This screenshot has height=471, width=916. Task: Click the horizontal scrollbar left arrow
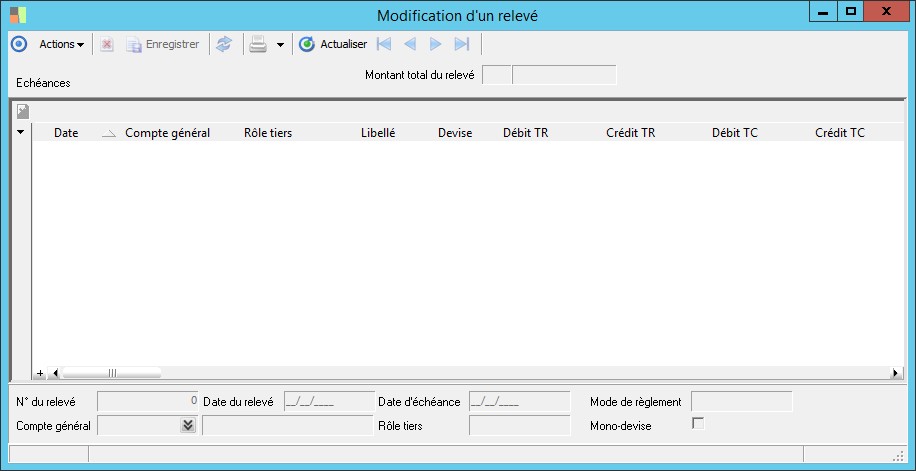(55, 373)
